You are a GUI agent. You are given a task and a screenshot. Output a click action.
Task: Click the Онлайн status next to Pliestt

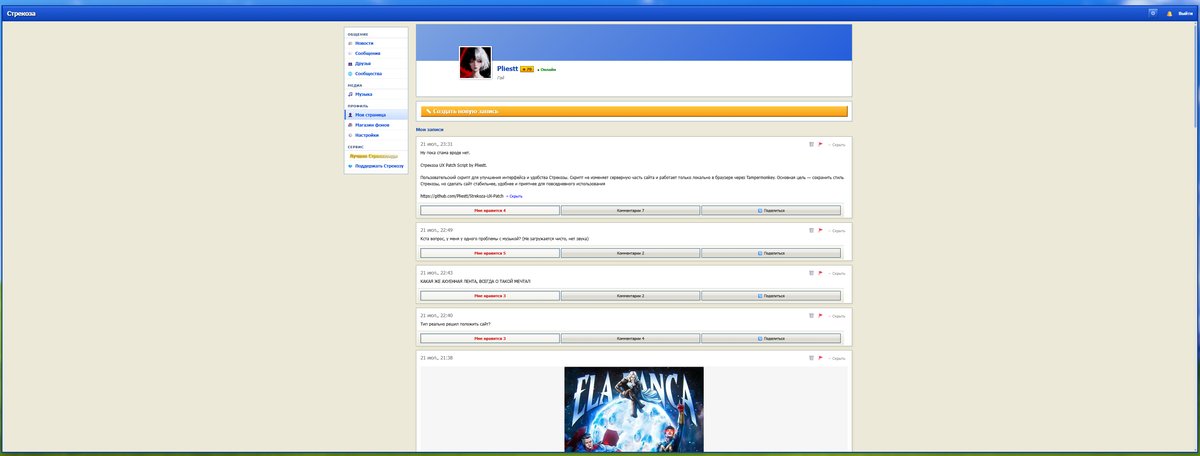(547, 70)
